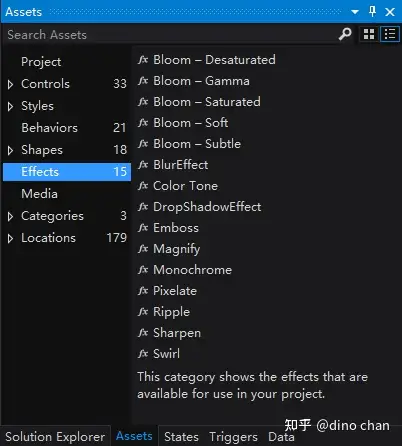The height and width of the screenshot is (446, 402).
Task: Expand the Shapes category
Action: [x=10, y=150]
